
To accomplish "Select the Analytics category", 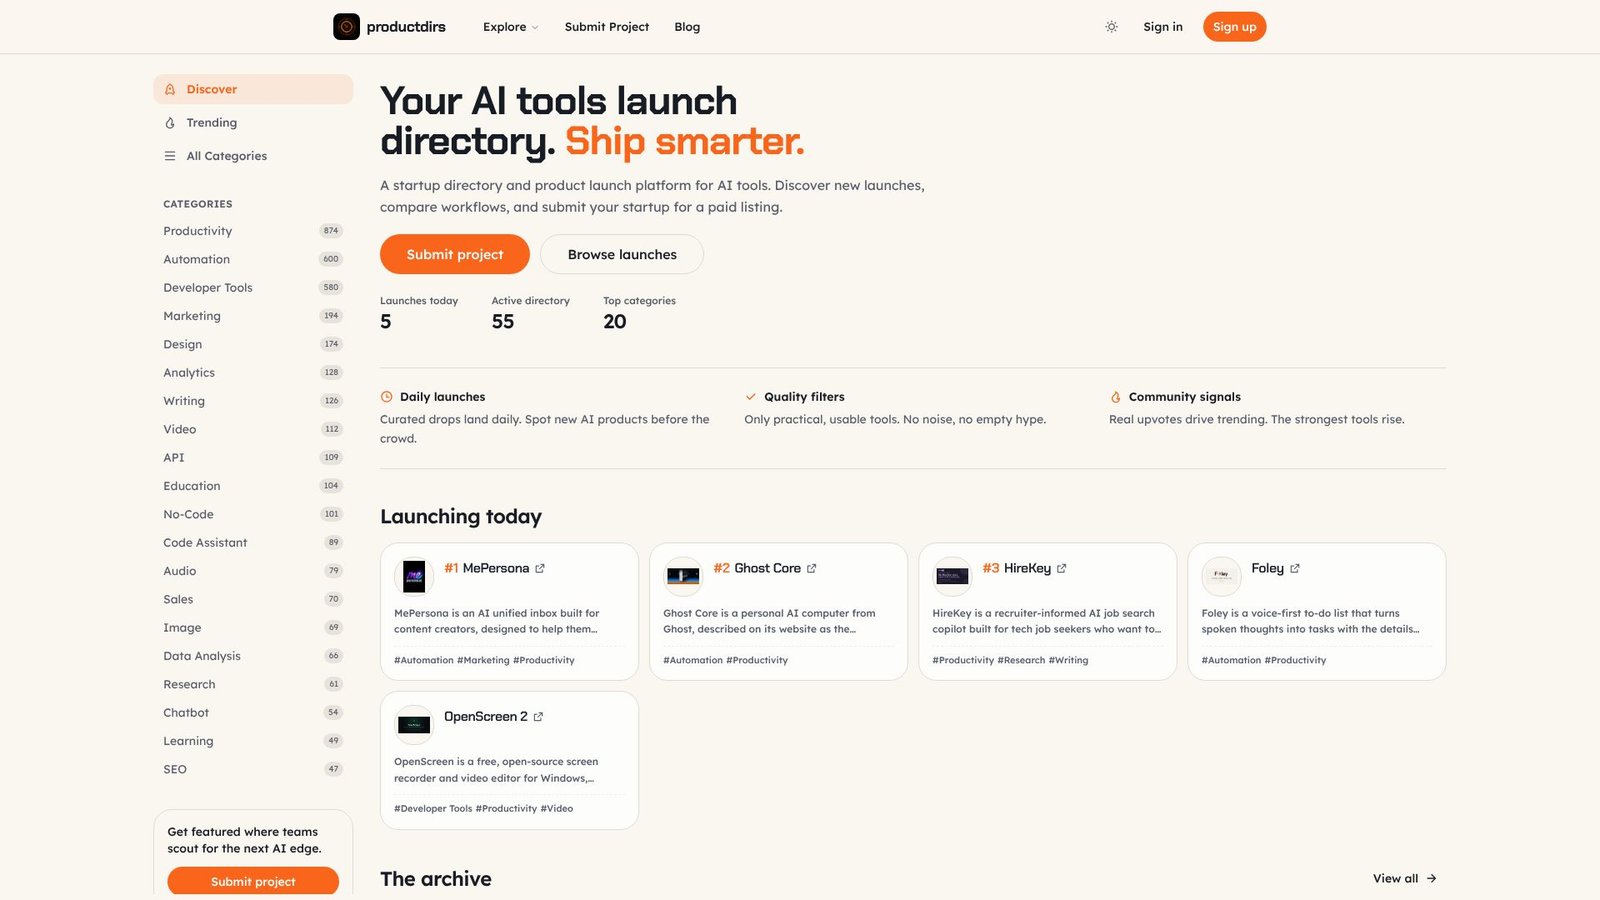I will (x=253, y=372).
